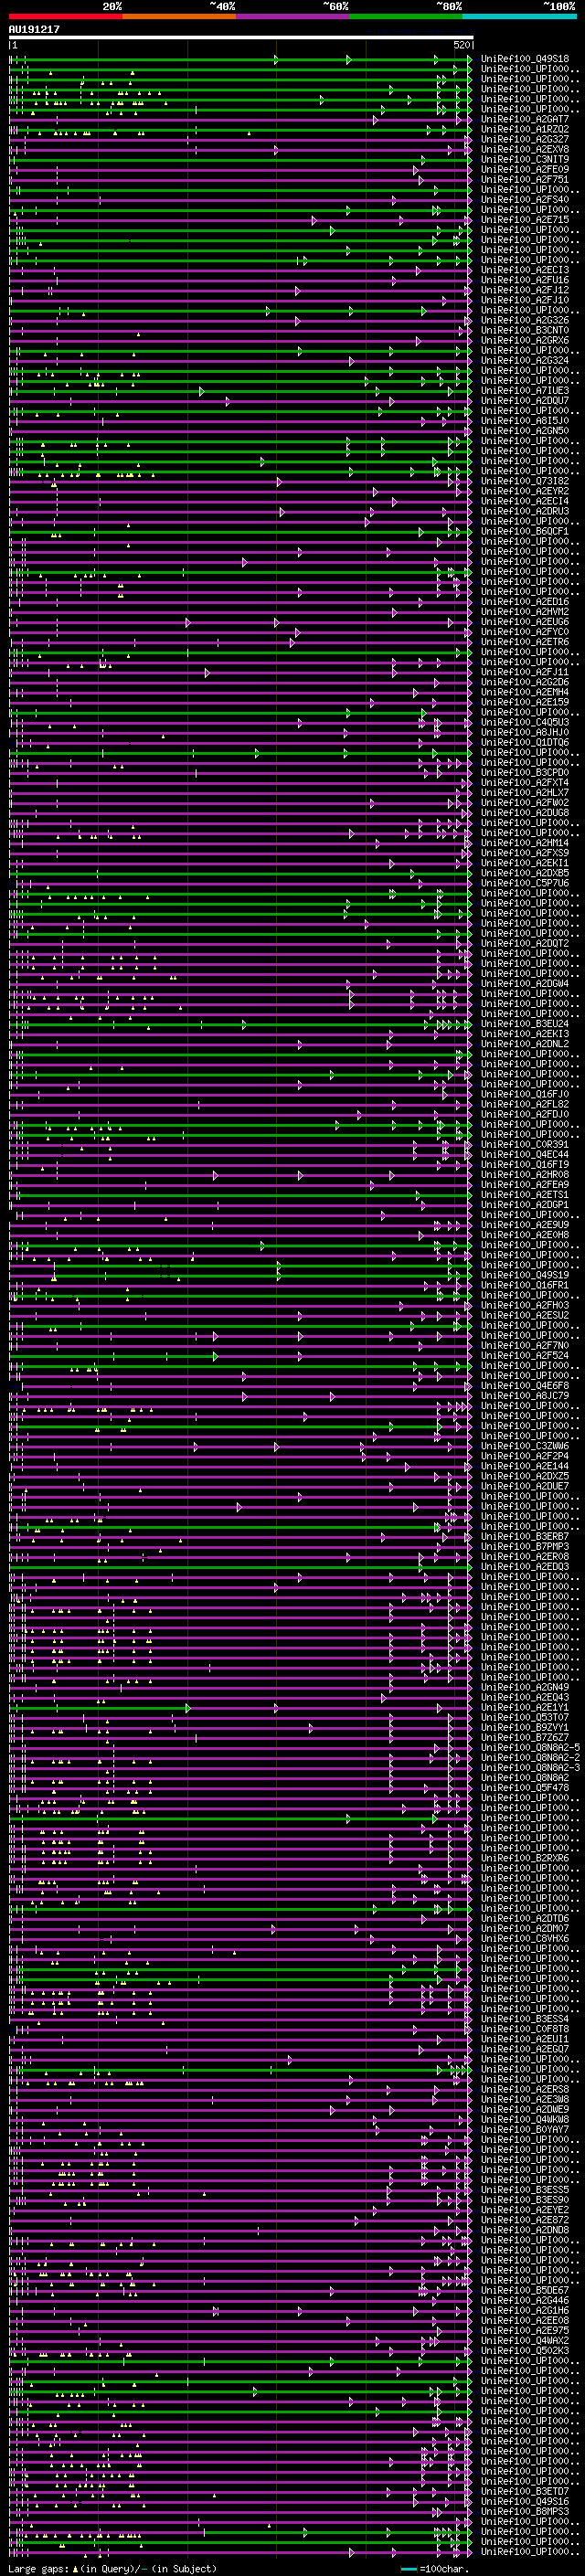
Task: Click hit label UniRef100_A2FEA9
Action: point(525,1184)
